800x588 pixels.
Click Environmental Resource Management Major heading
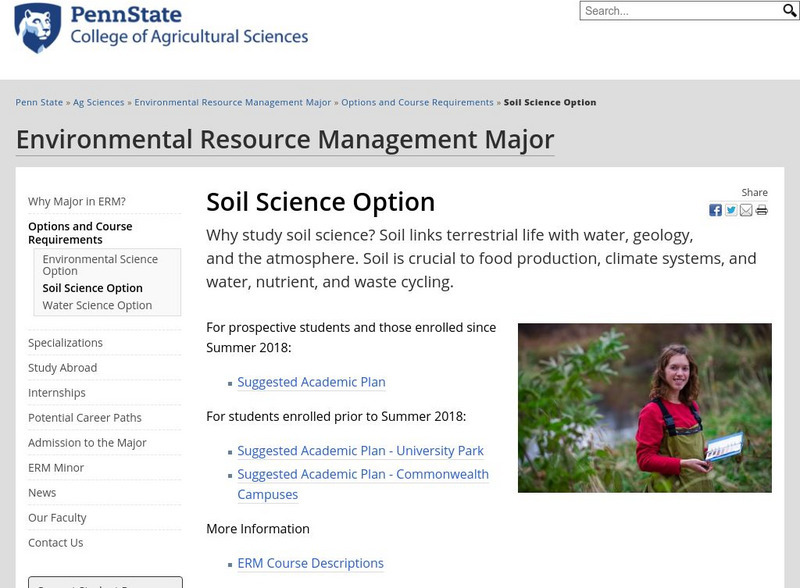285,138
